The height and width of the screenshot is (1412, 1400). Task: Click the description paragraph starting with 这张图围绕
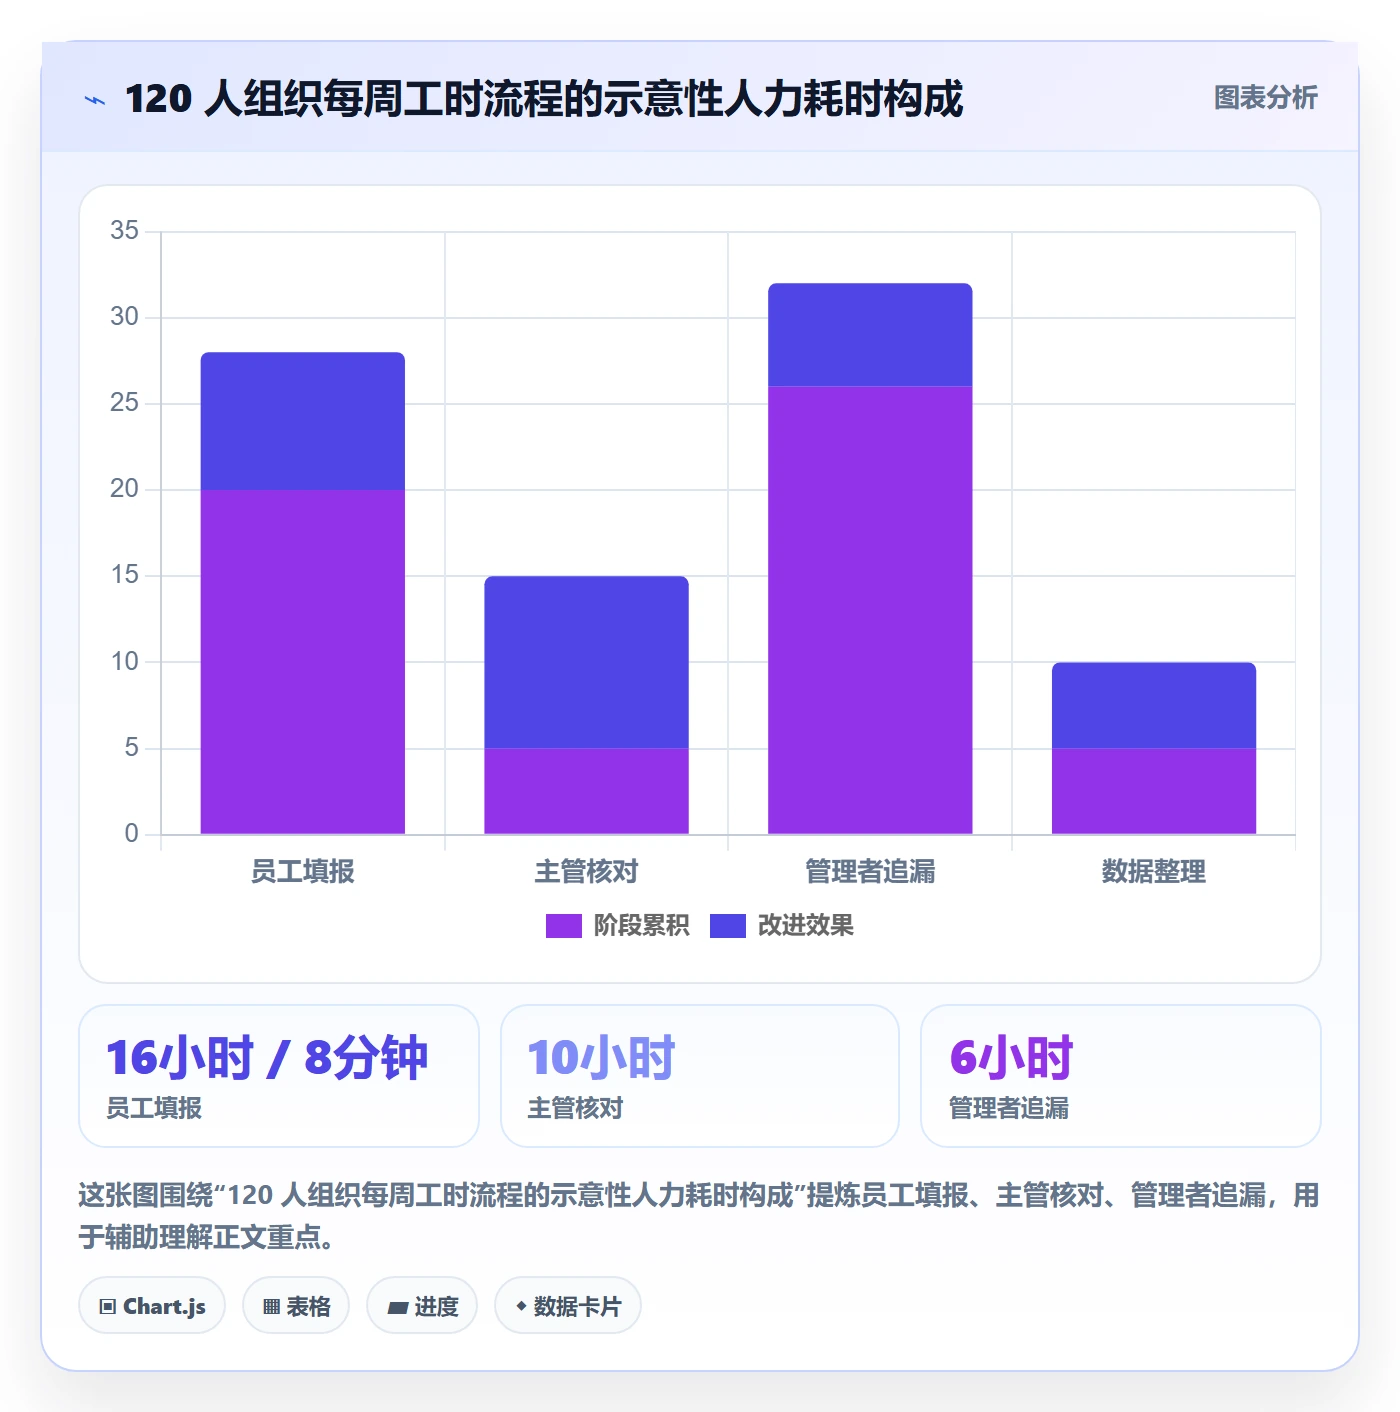699,1216
